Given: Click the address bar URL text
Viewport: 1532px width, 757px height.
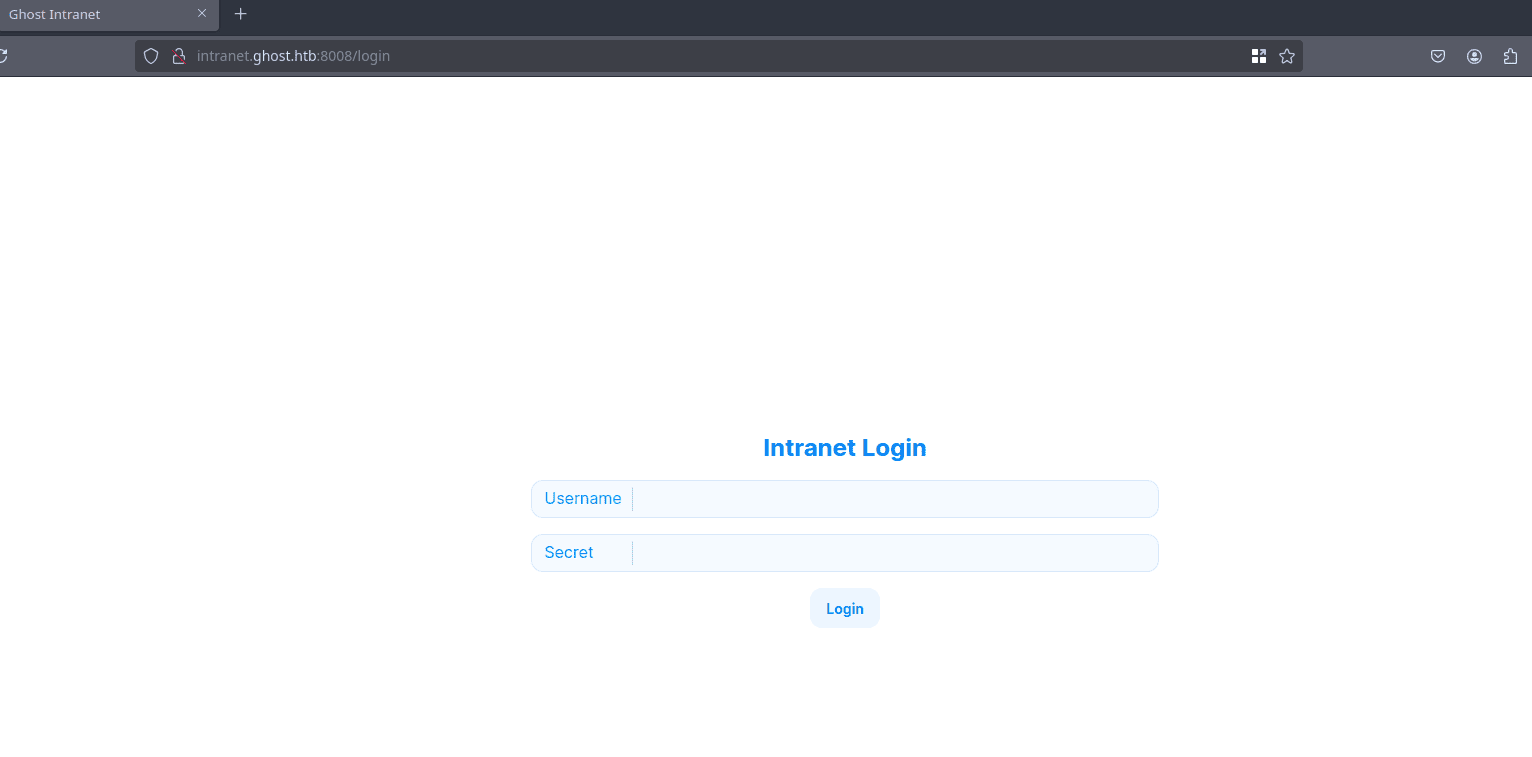Looking at the screenshot, I should pyautogui.click(x=293, y=55).
